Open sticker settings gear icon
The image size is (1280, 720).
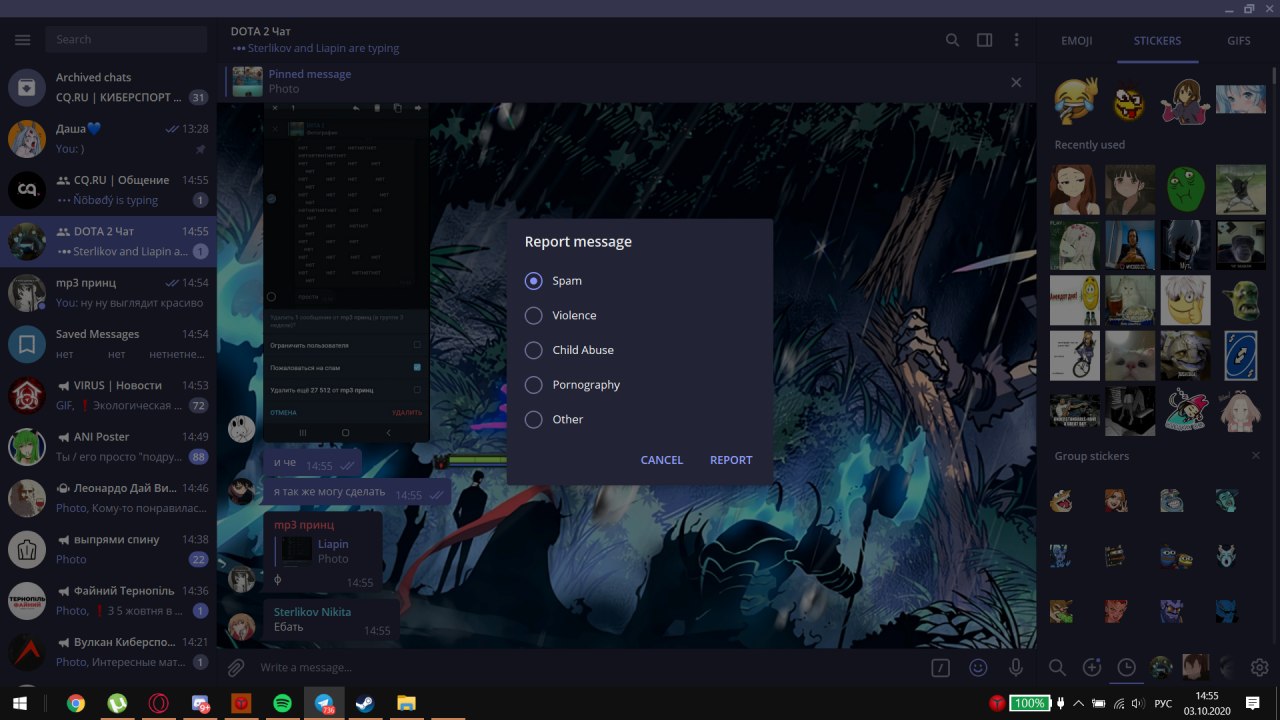click(x=1259, y=667)
